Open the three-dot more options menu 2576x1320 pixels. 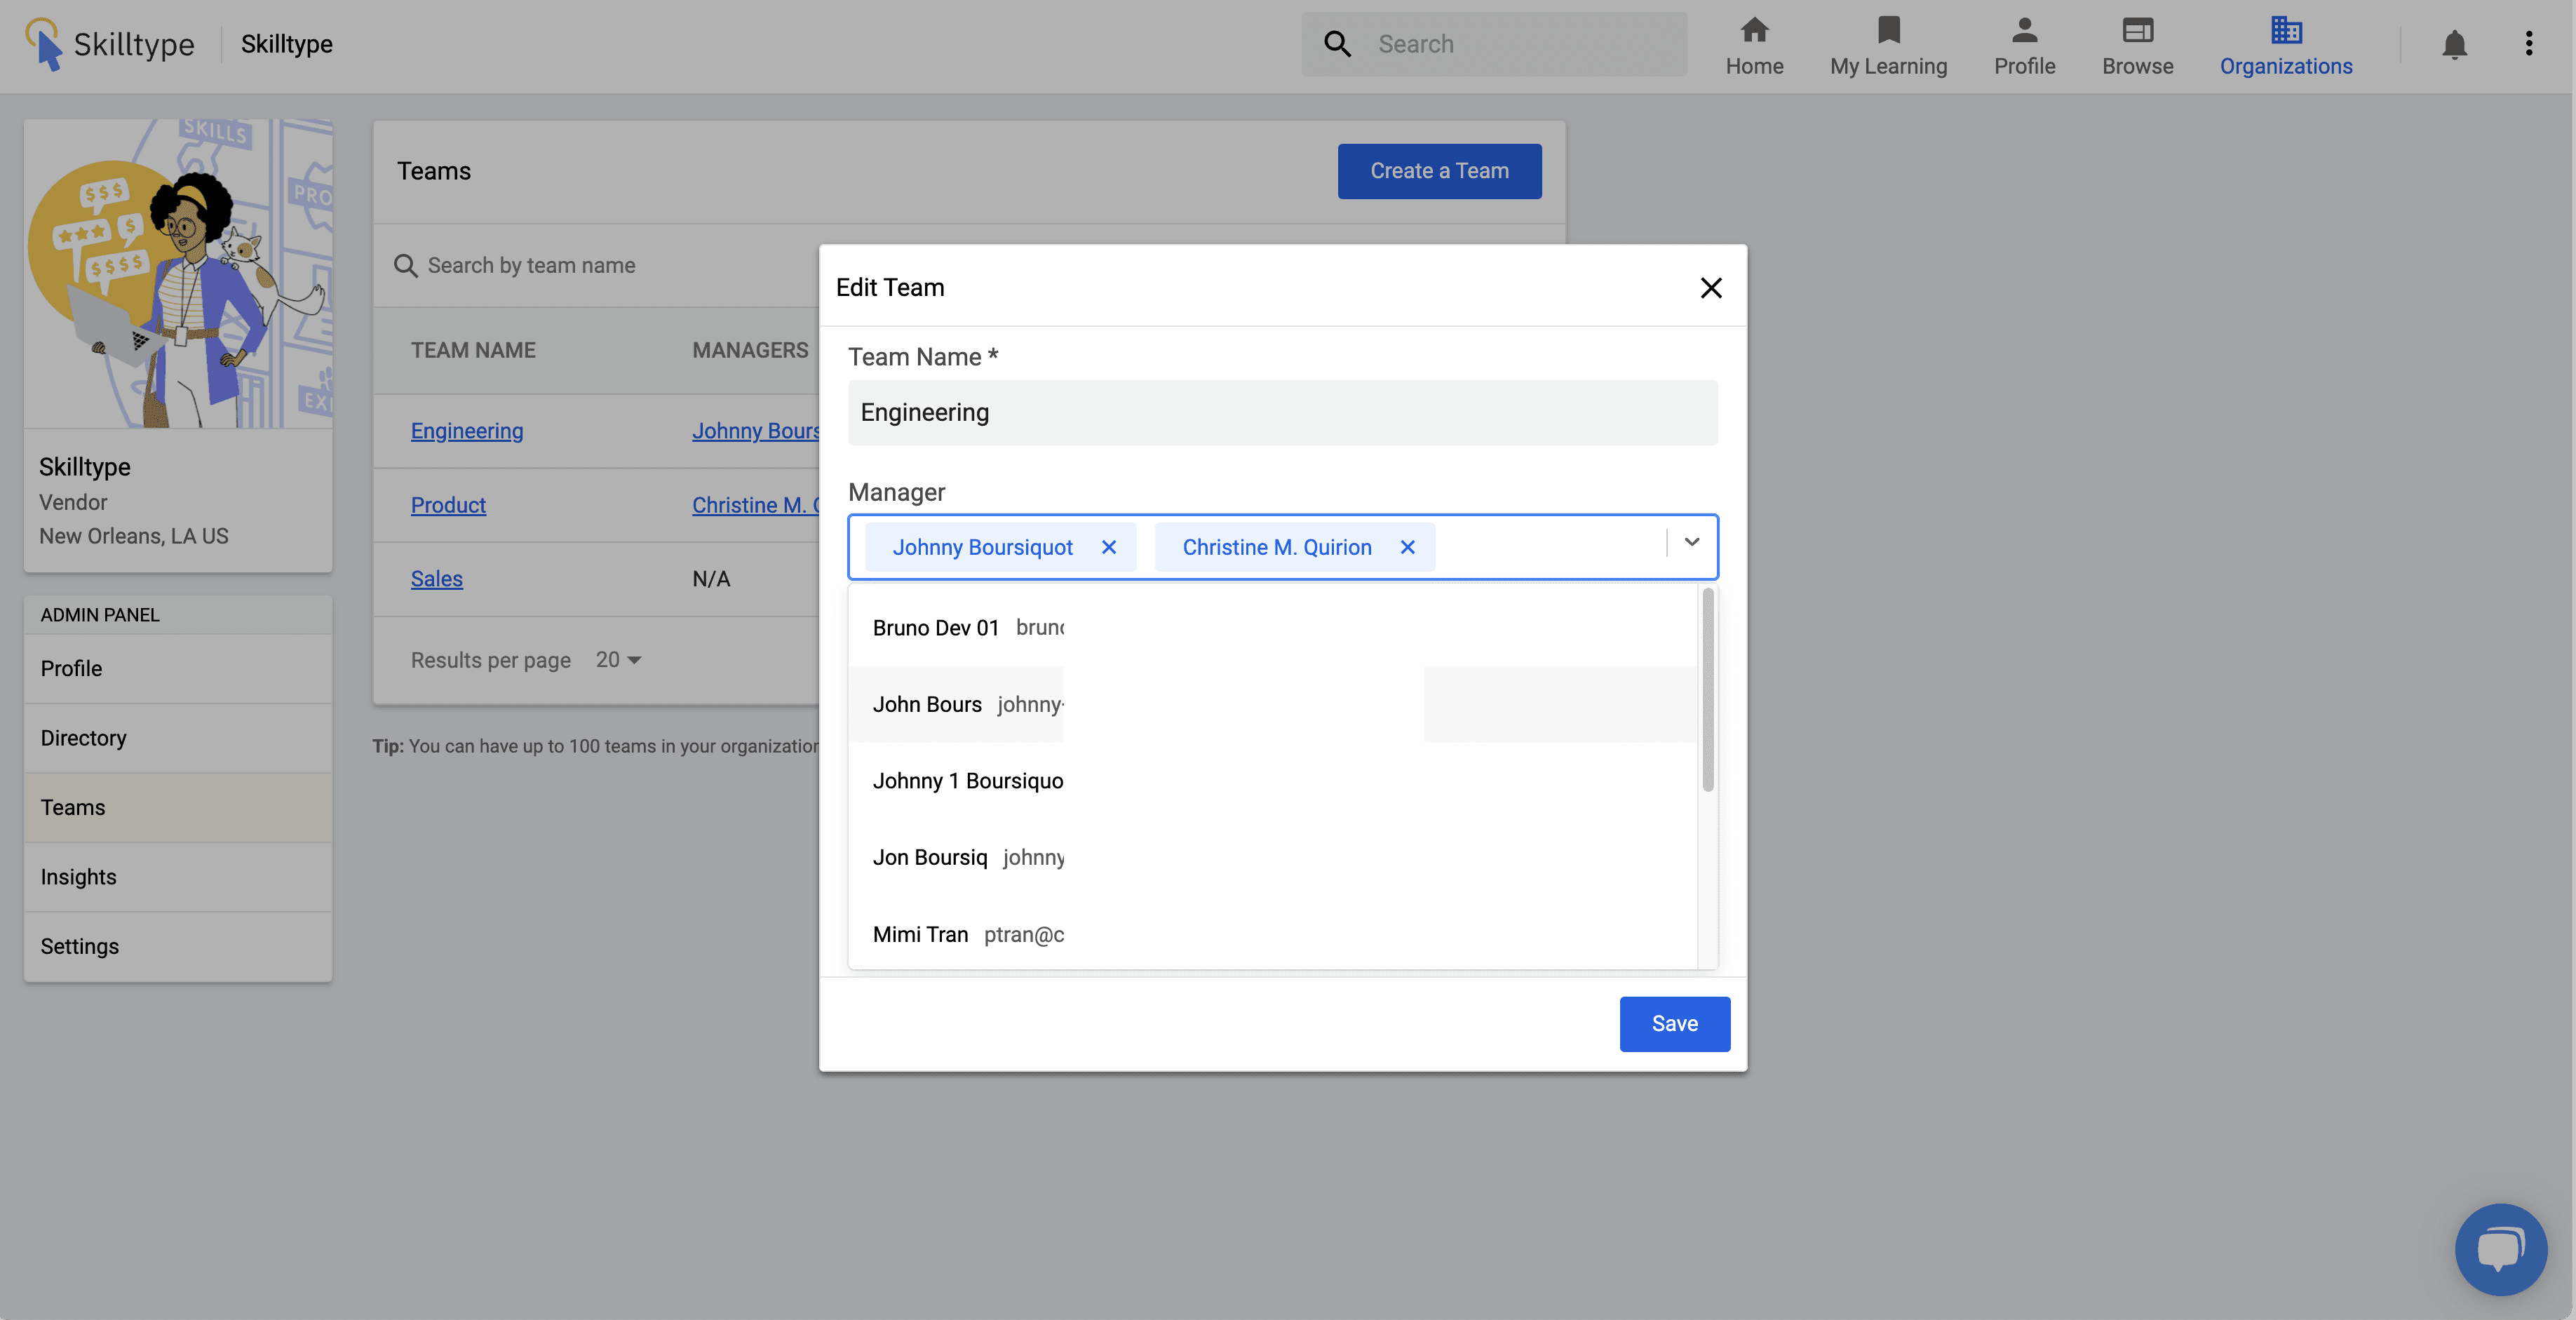[2528, 44]
